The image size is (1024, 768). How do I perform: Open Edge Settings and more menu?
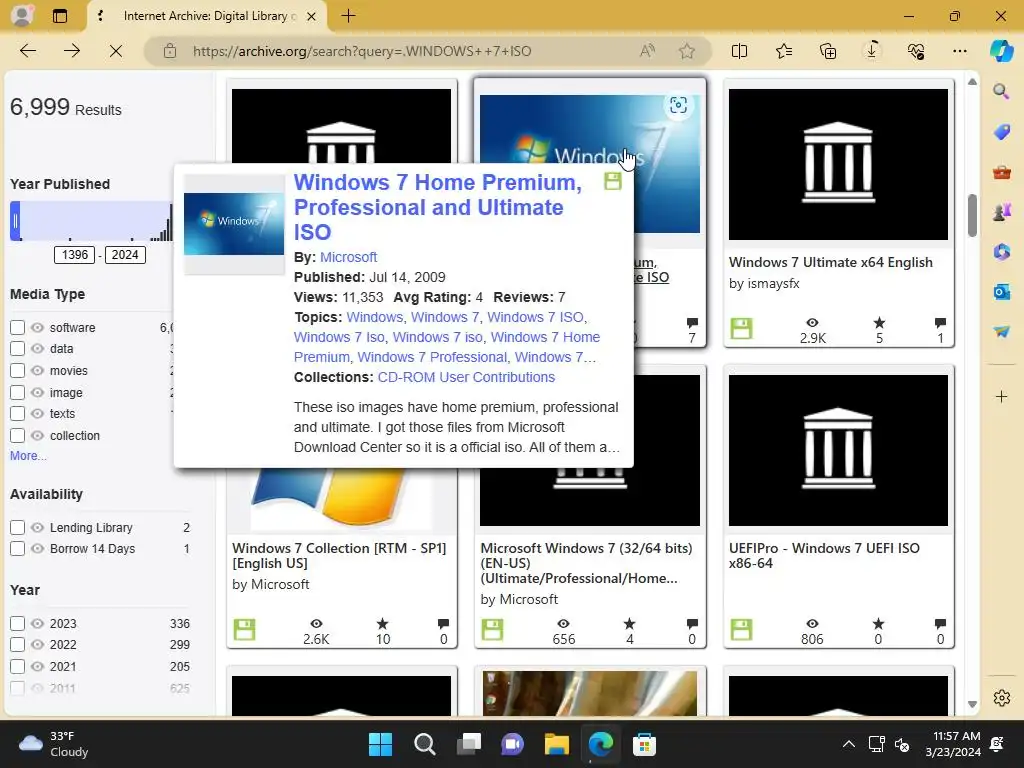(959, 51)
